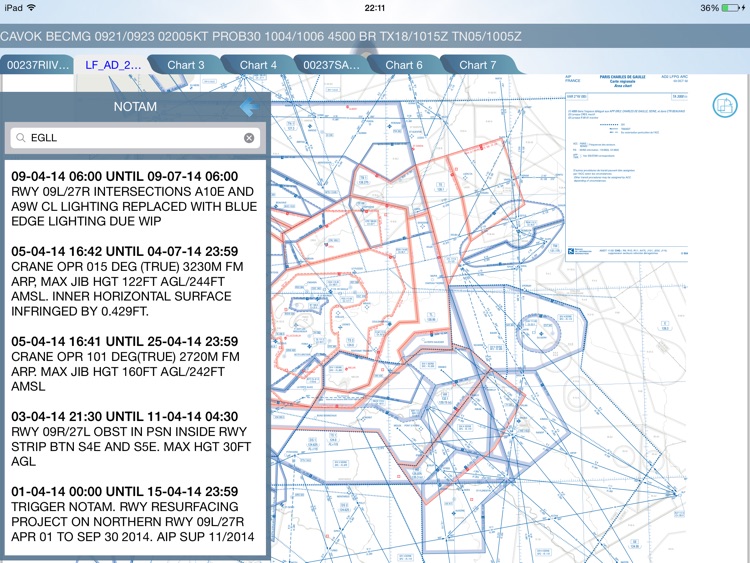Tap the CRANE OPR 101 DEG text
Image resolution: width=750 pixels, height=563 pixels.
[x=125, y=371]
